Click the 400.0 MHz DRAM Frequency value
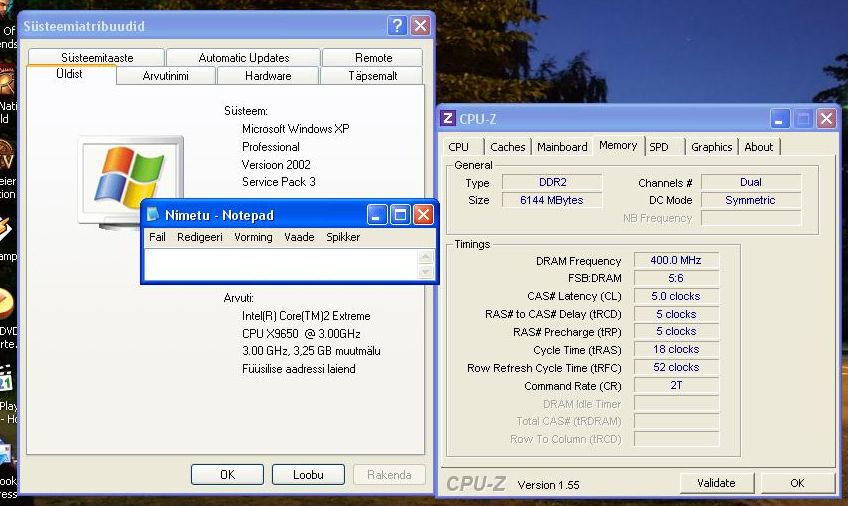This screenshot has width=848, height=506. (x=676, y=260)
